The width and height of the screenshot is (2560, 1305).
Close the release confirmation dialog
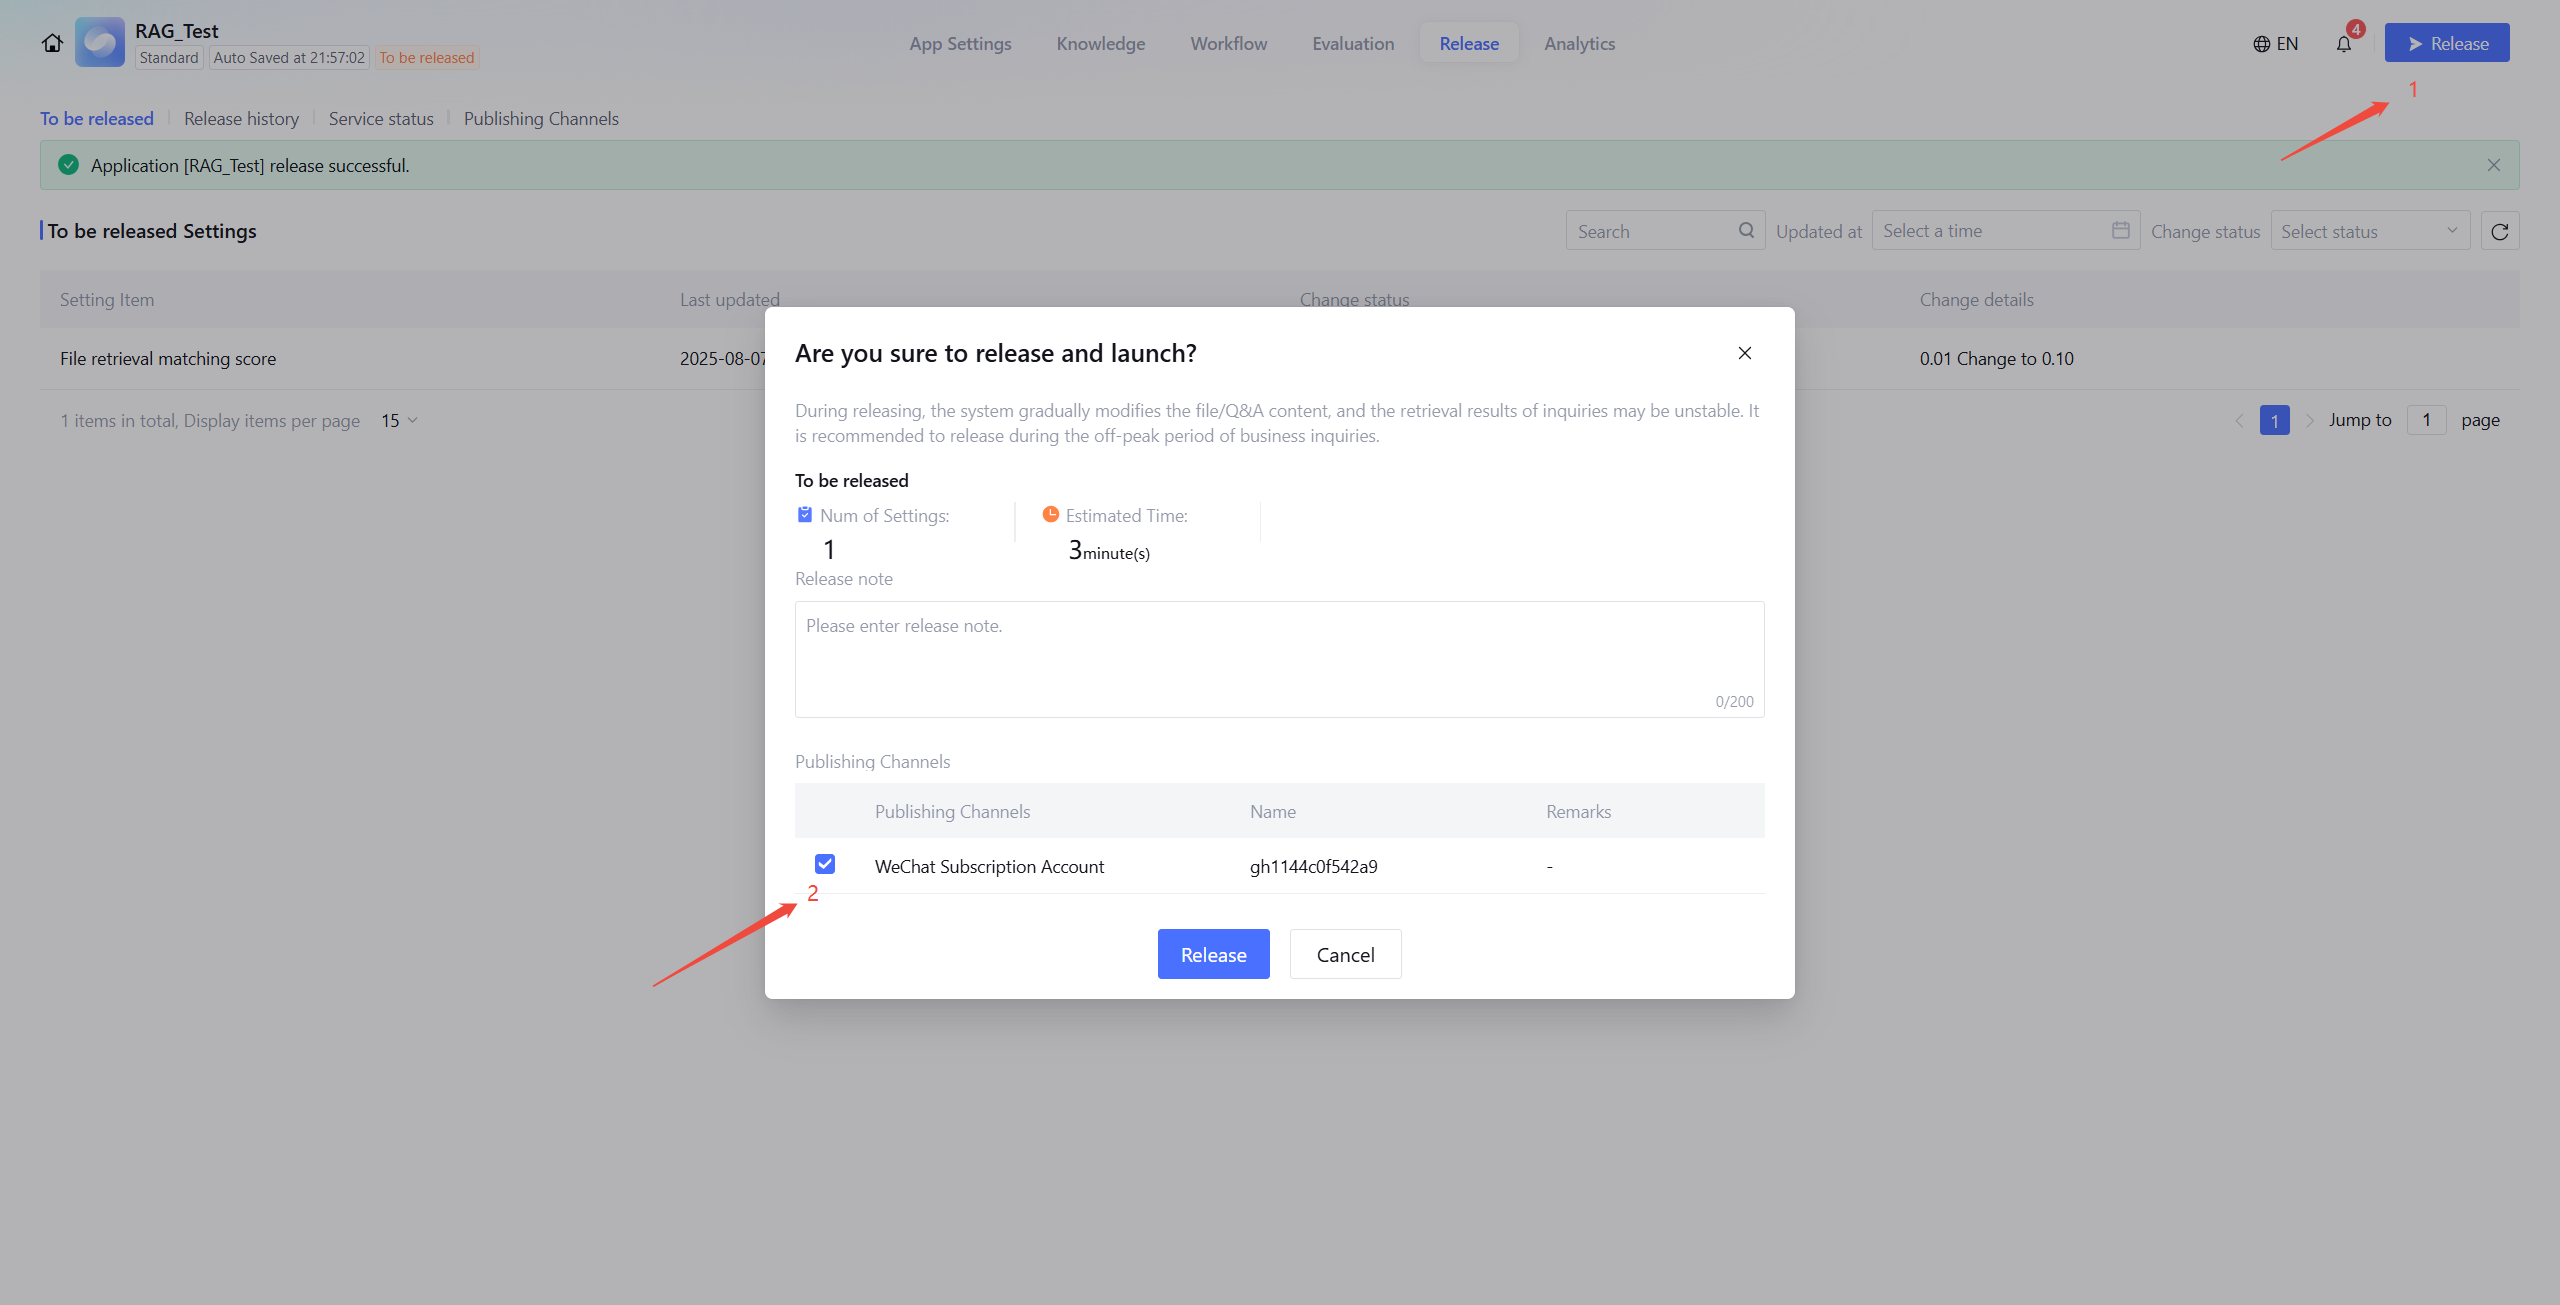pyautogui.click(x=1744, y=353)
